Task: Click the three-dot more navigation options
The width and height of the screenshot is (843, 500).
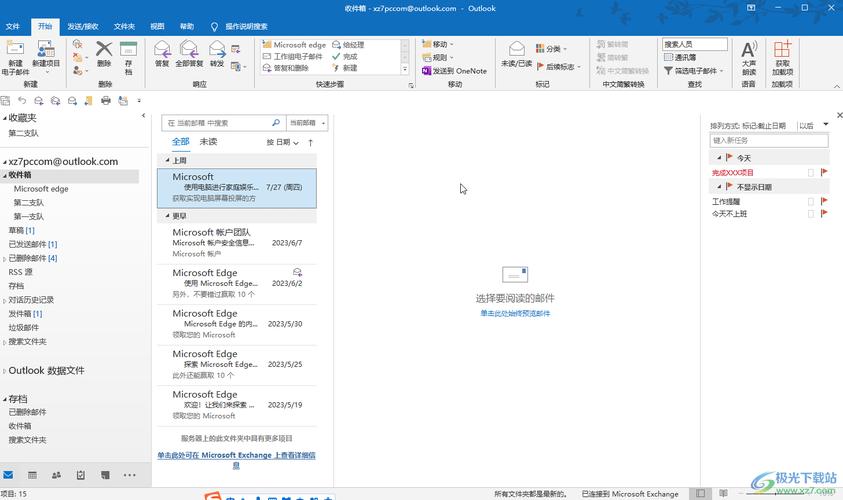Action: pyautogui.click(x=130, y=475)
